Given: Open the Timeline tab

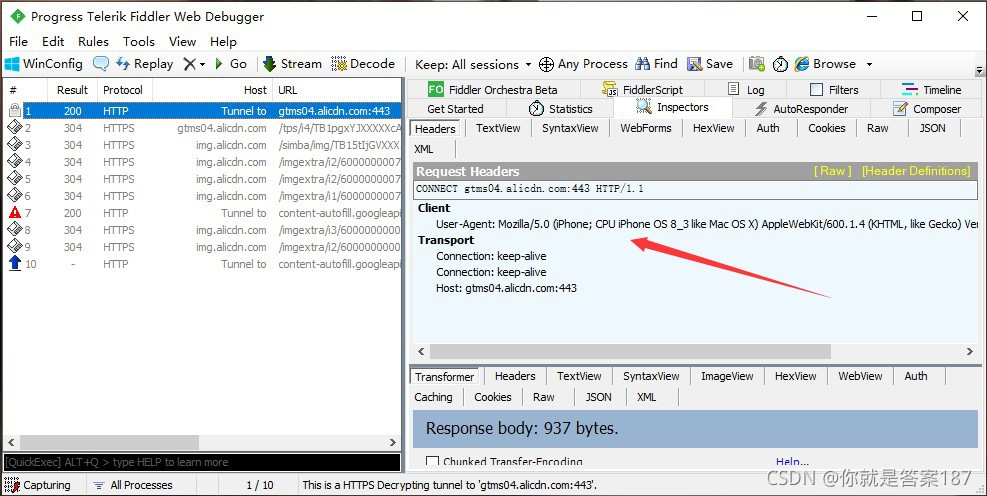Looking at the screenshot, I should [932, 89].
